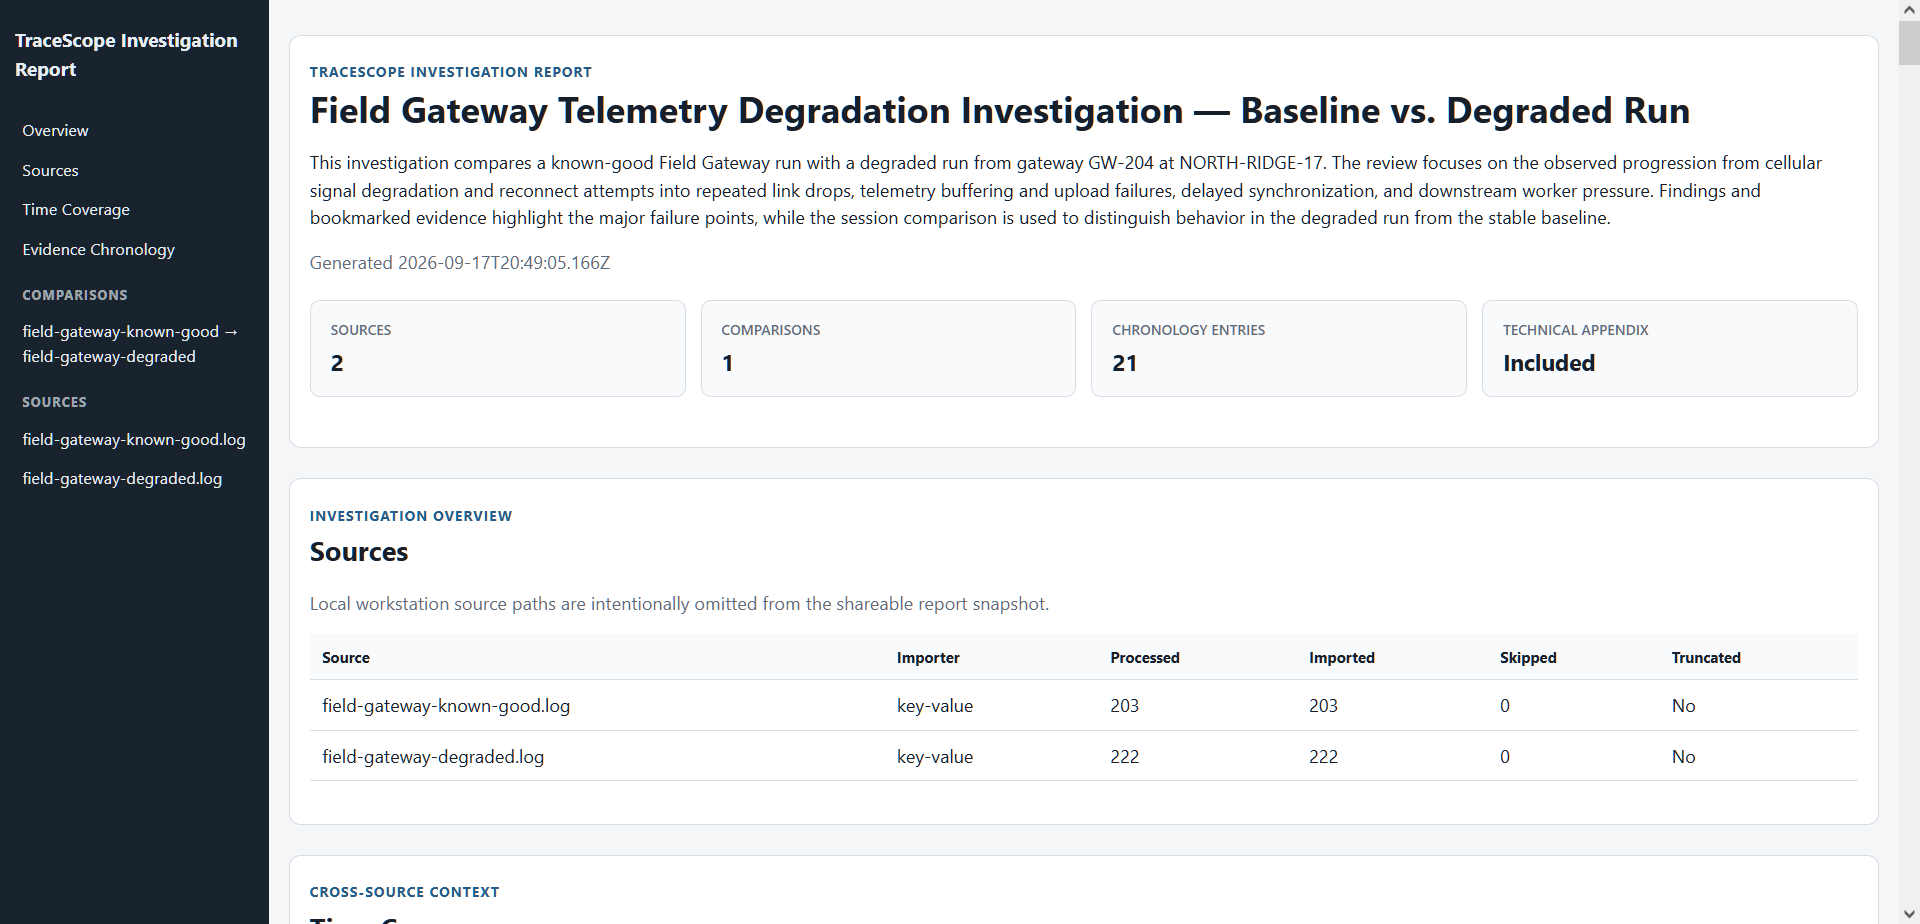1920x924 pixels.
Task: Jump to Time Coverage section
Action: (x=76, y=210)
